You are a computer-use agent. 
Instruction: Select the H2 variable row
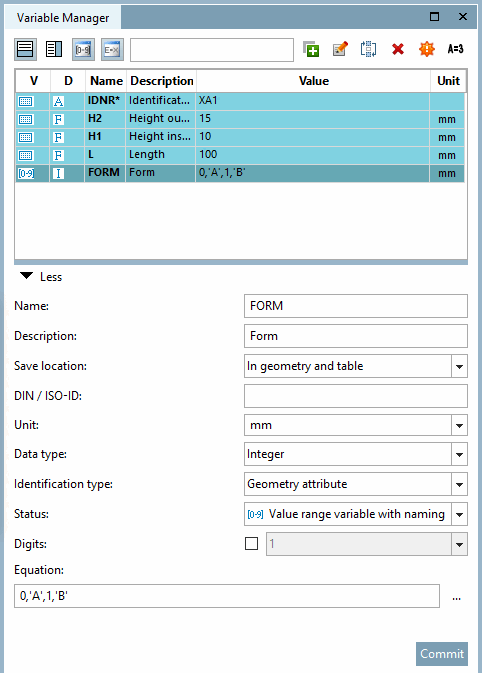tap(240, 119)
